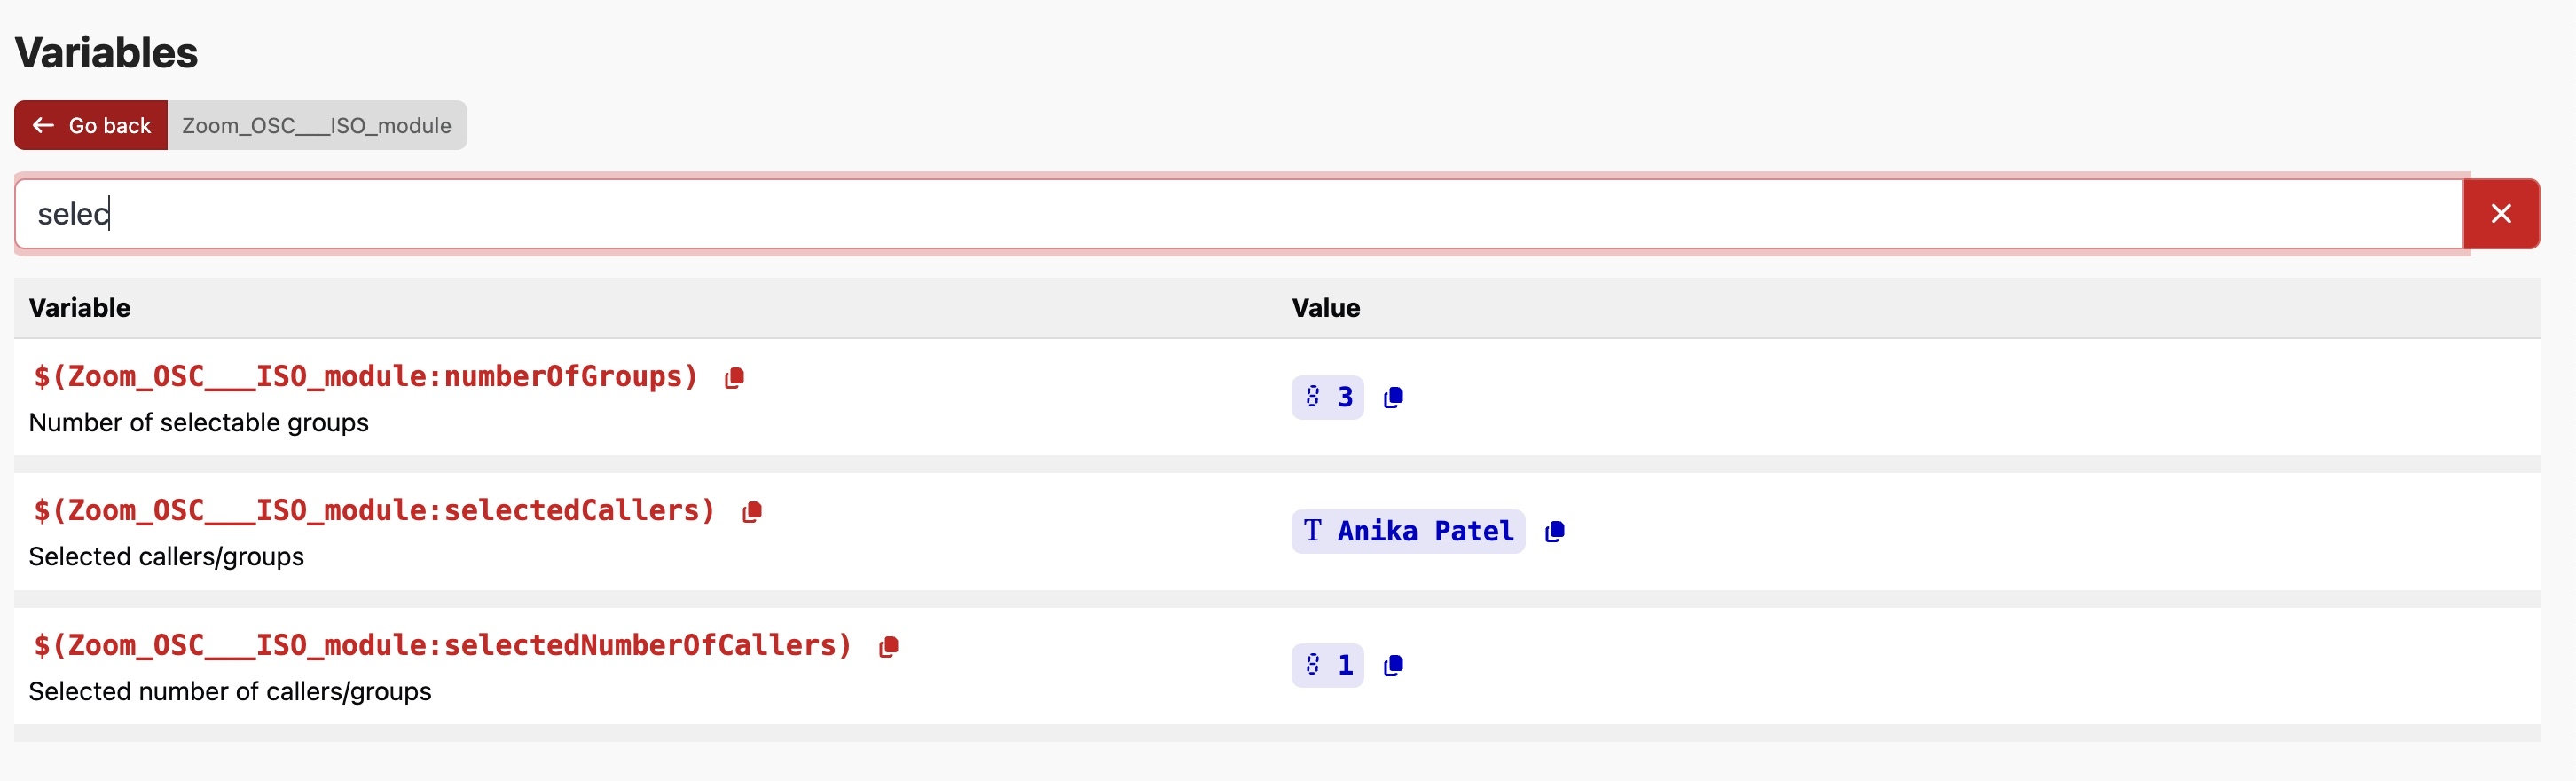
Task: Copy the selectedNumberOfCallers value 1
Action: (x=1393, y=666)
